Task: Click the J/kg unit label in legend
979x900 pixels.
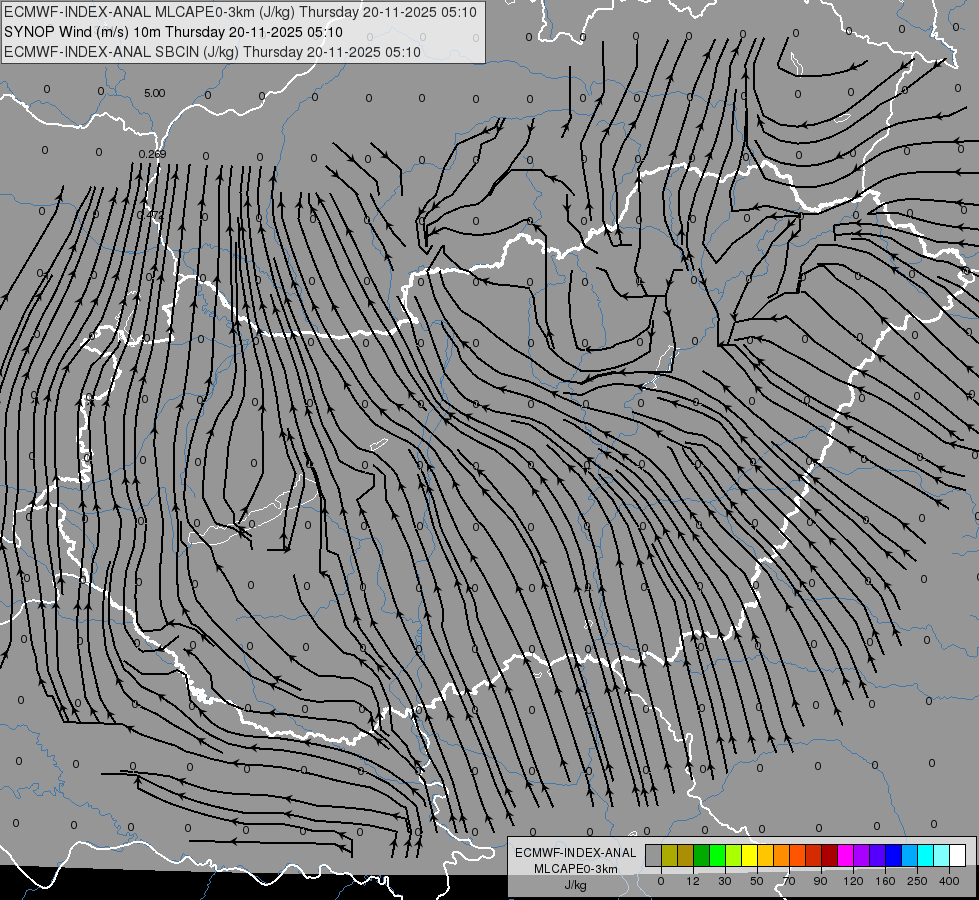Action: [x=575, y=885]
